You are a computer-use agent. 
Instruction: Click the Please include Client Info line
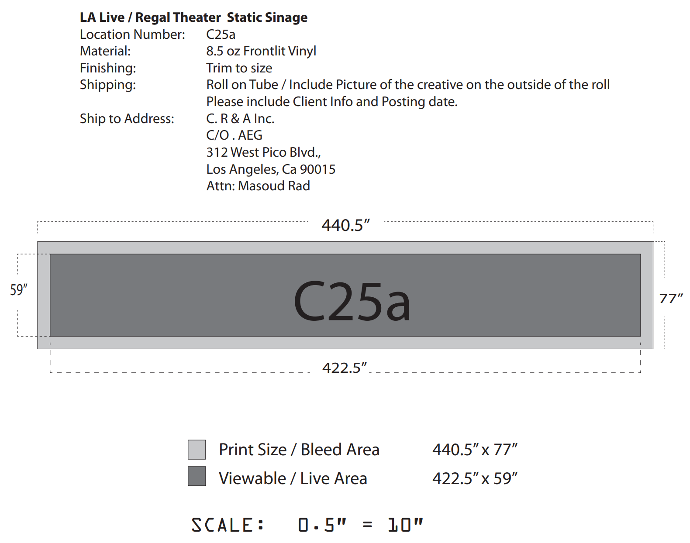332,102
